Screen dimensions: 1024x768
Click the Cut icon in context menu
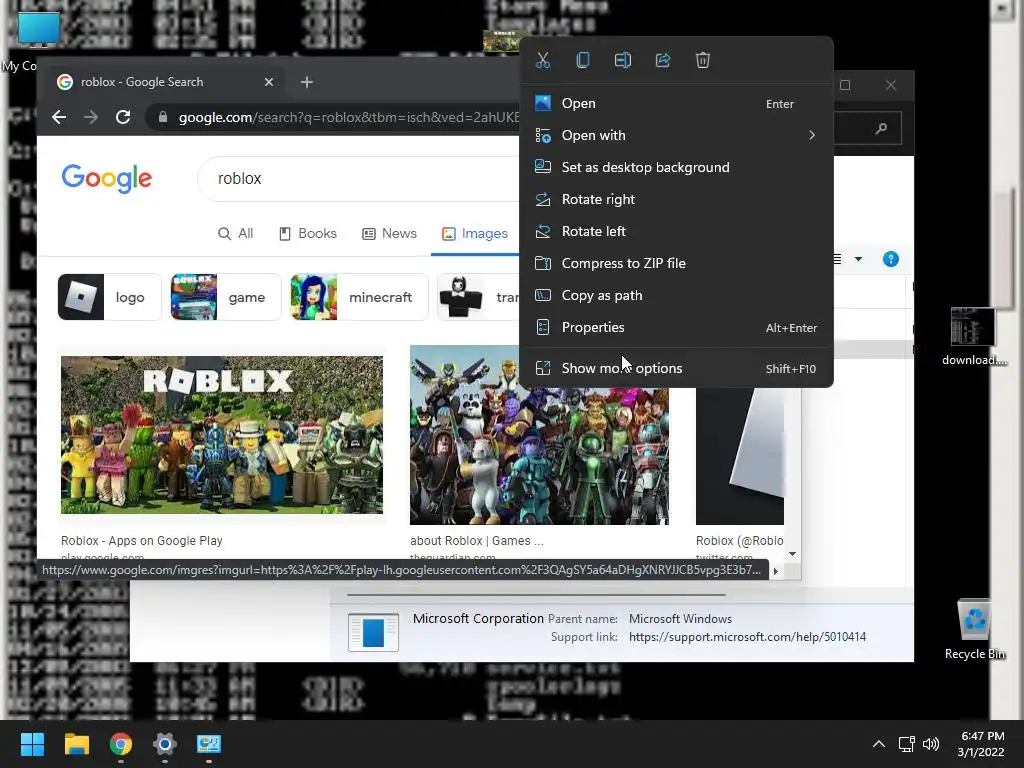click(543, 60)
